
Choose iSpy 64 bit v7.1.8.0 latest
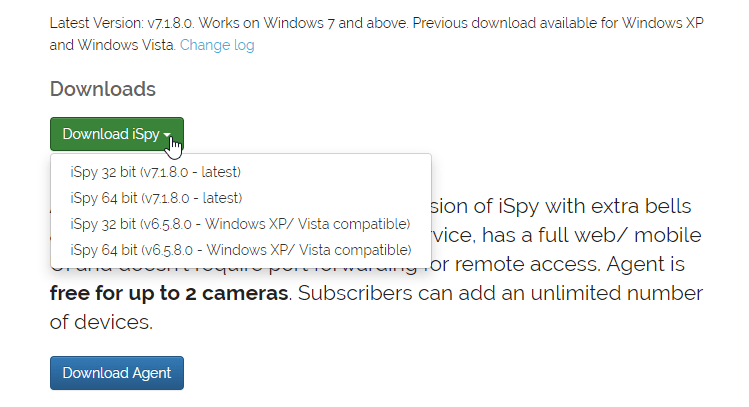coord(156,198)
